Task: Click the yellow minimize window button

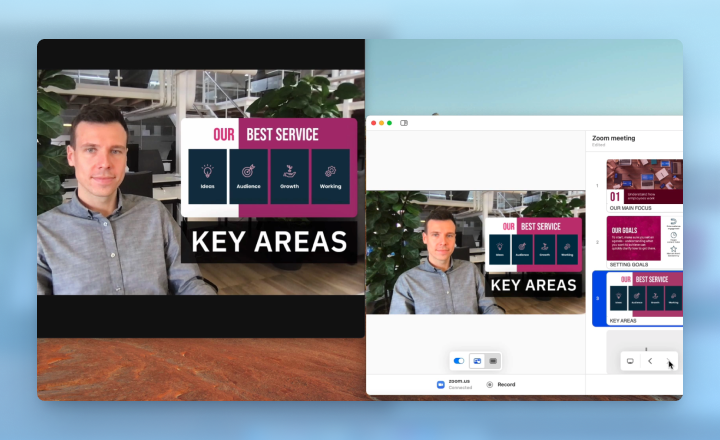Action: 381,123
